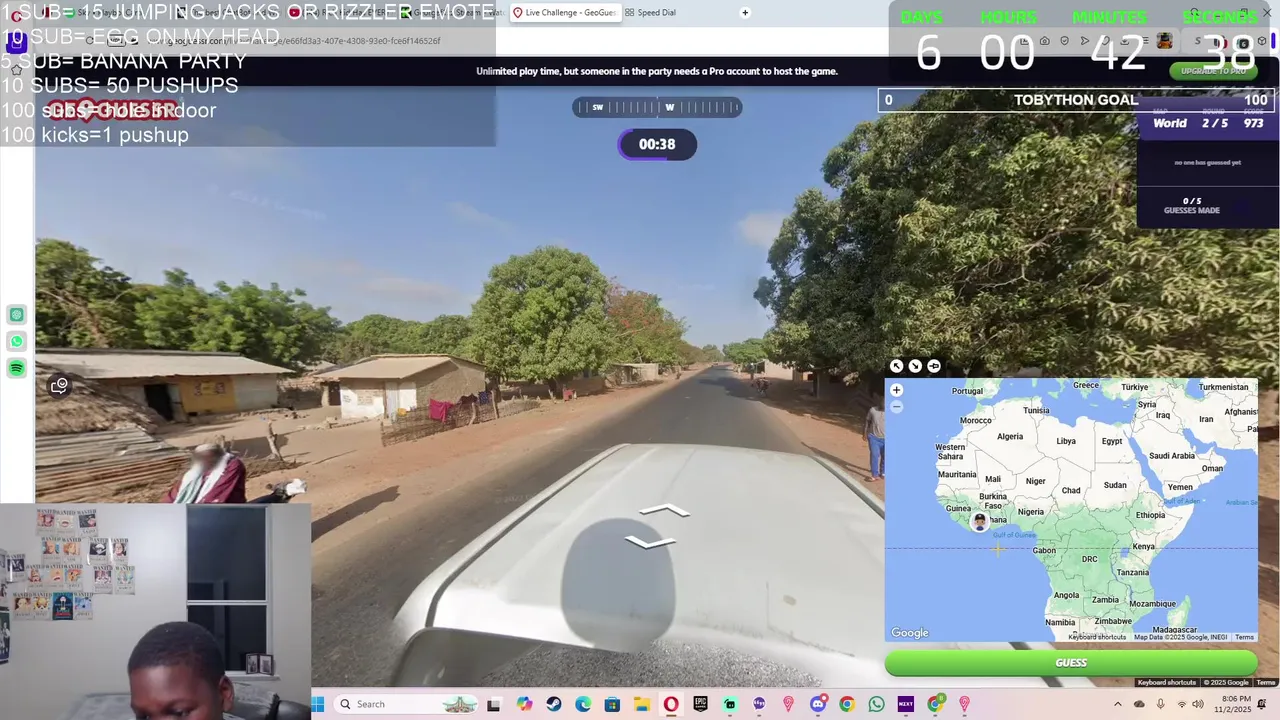Click the compass heading bar

point(657,107)
